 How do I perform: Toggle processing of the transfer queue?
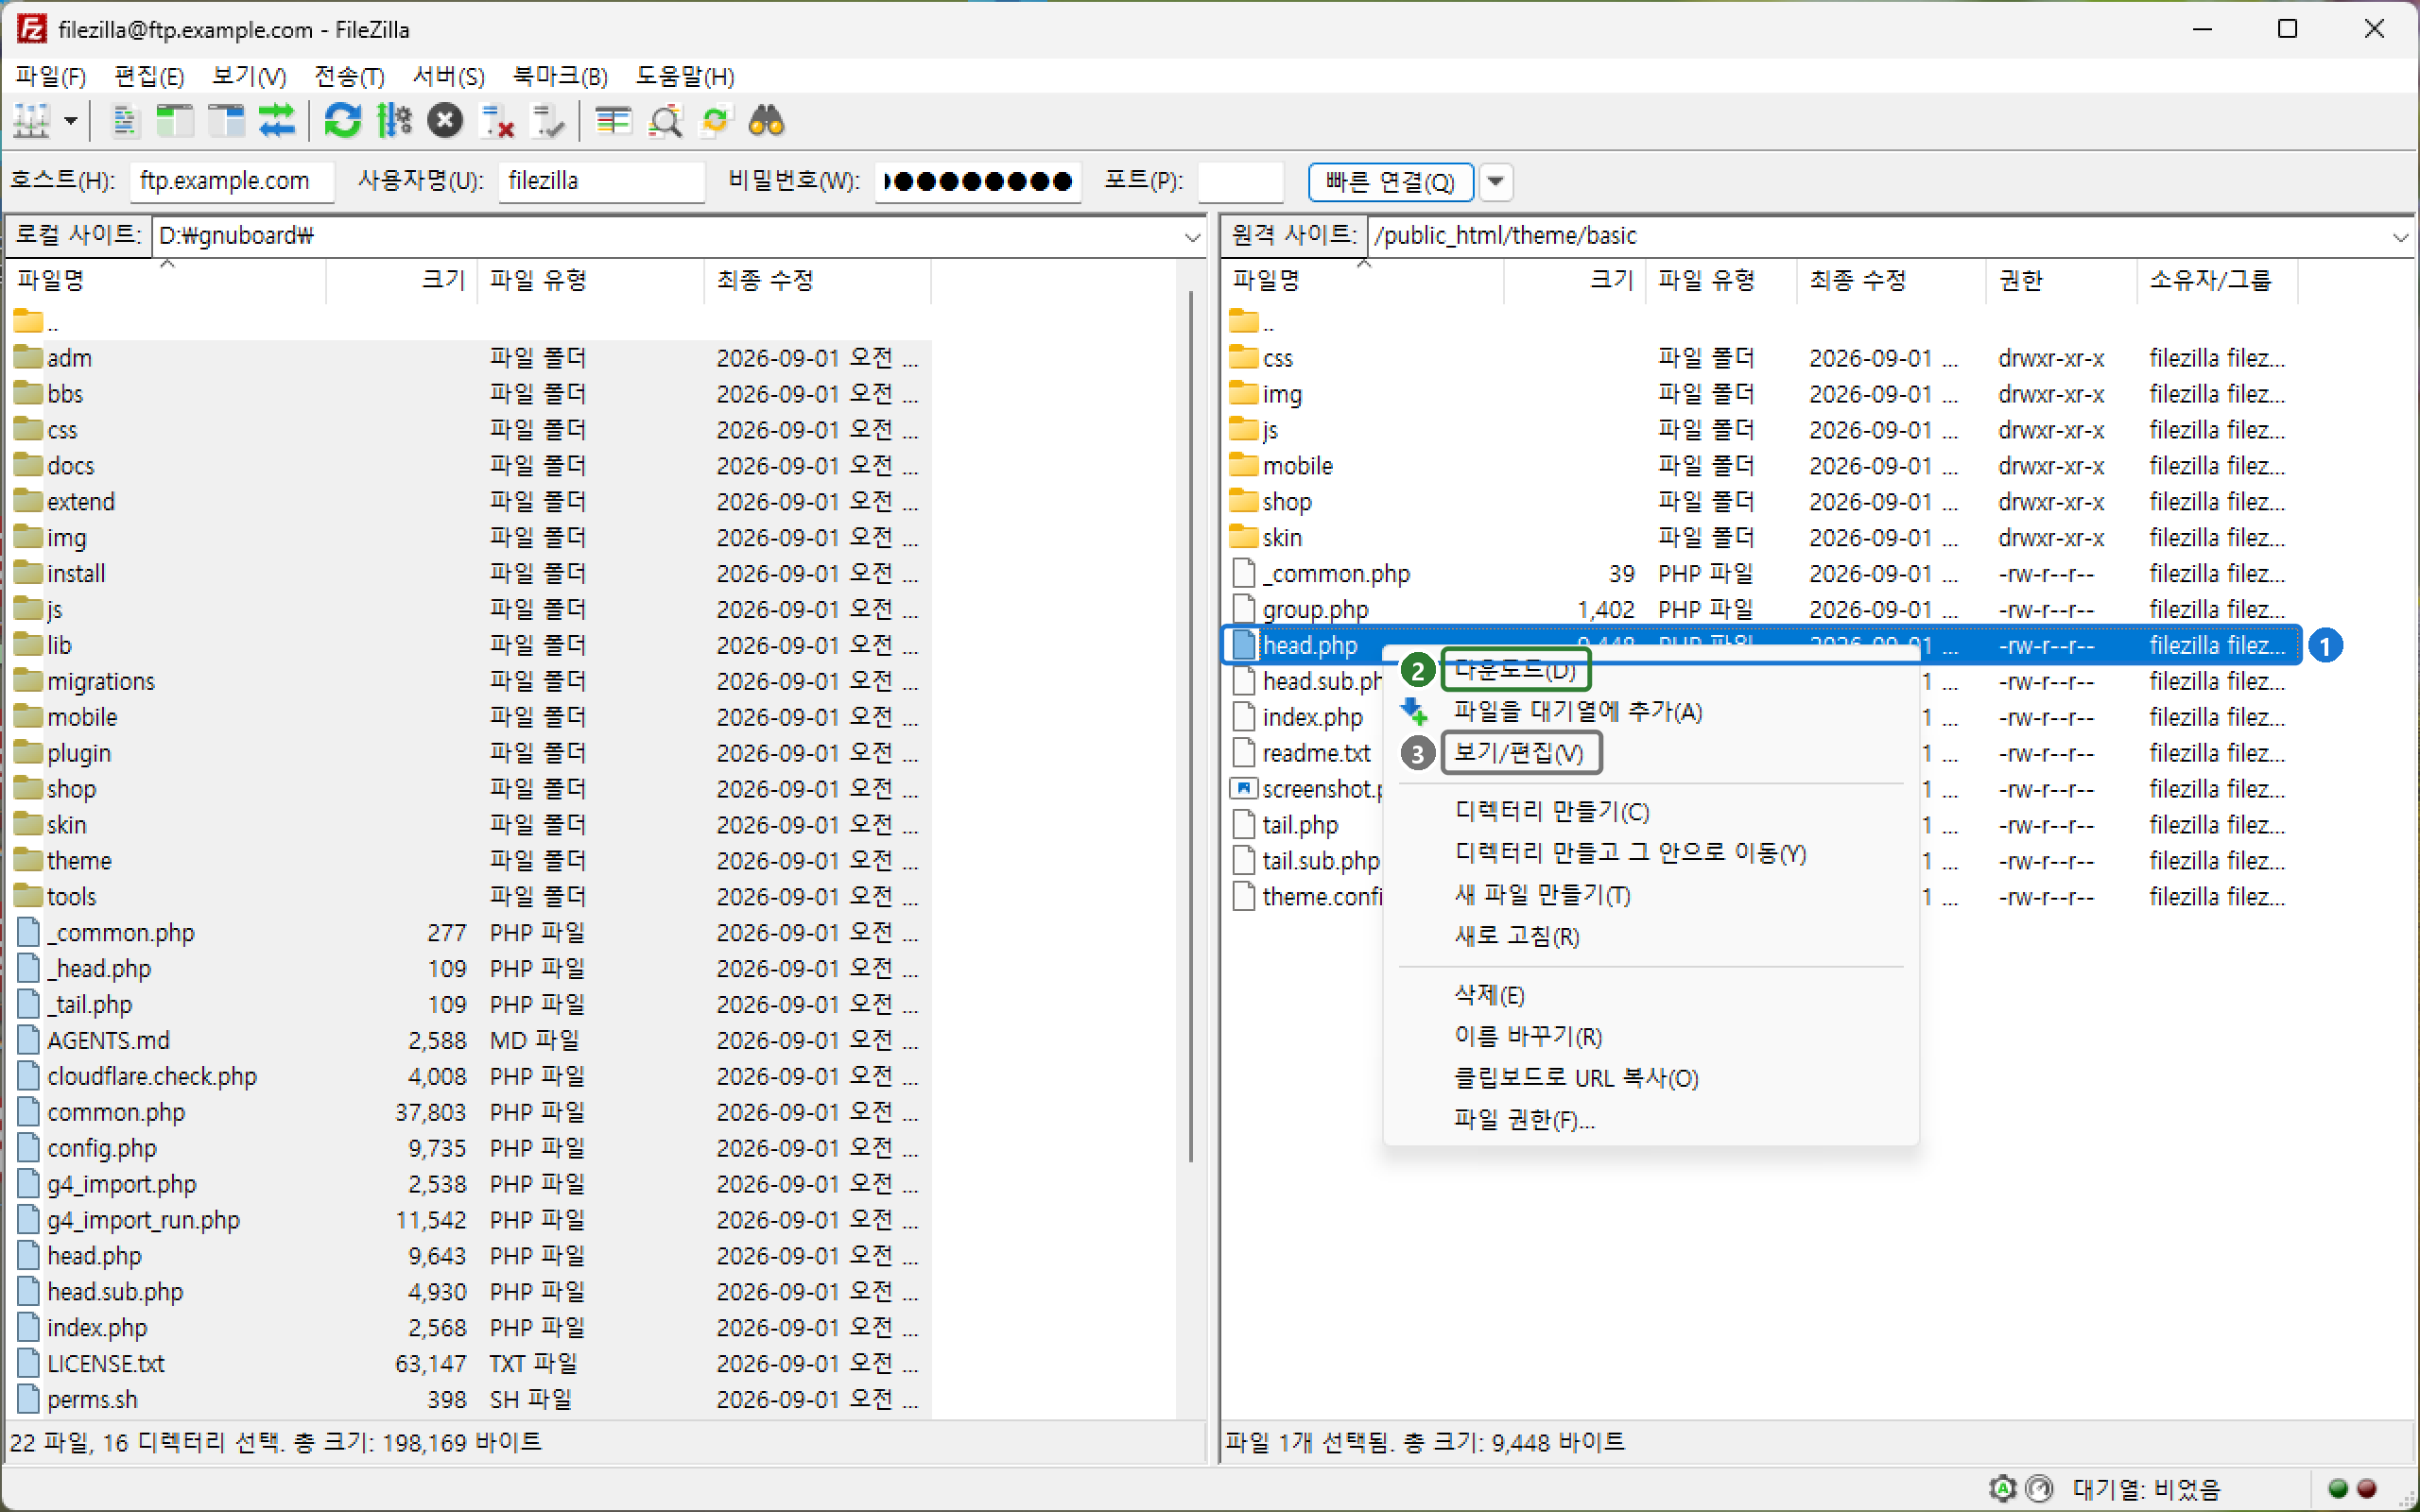pyautogui.click(x=394, y=121)
